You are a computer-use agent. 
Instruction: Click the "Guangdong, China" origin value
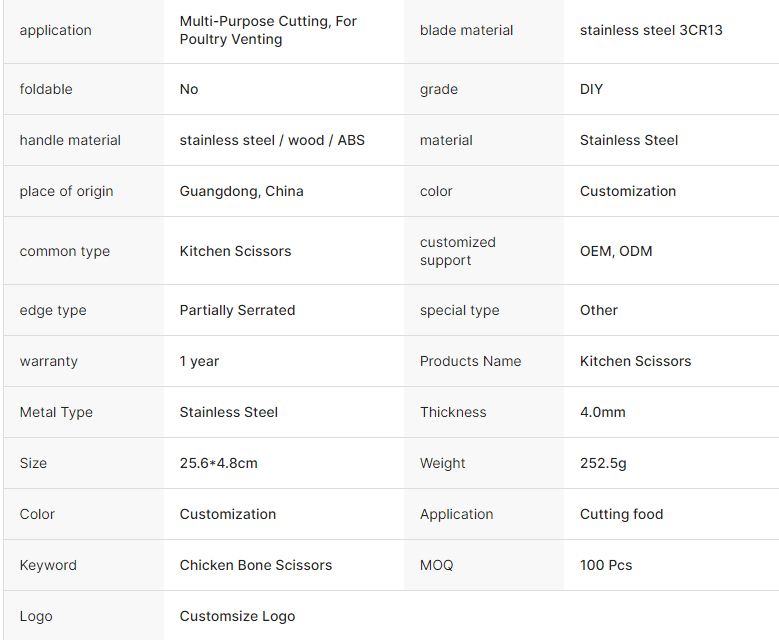pyautogui.click(x=241, y=191)
